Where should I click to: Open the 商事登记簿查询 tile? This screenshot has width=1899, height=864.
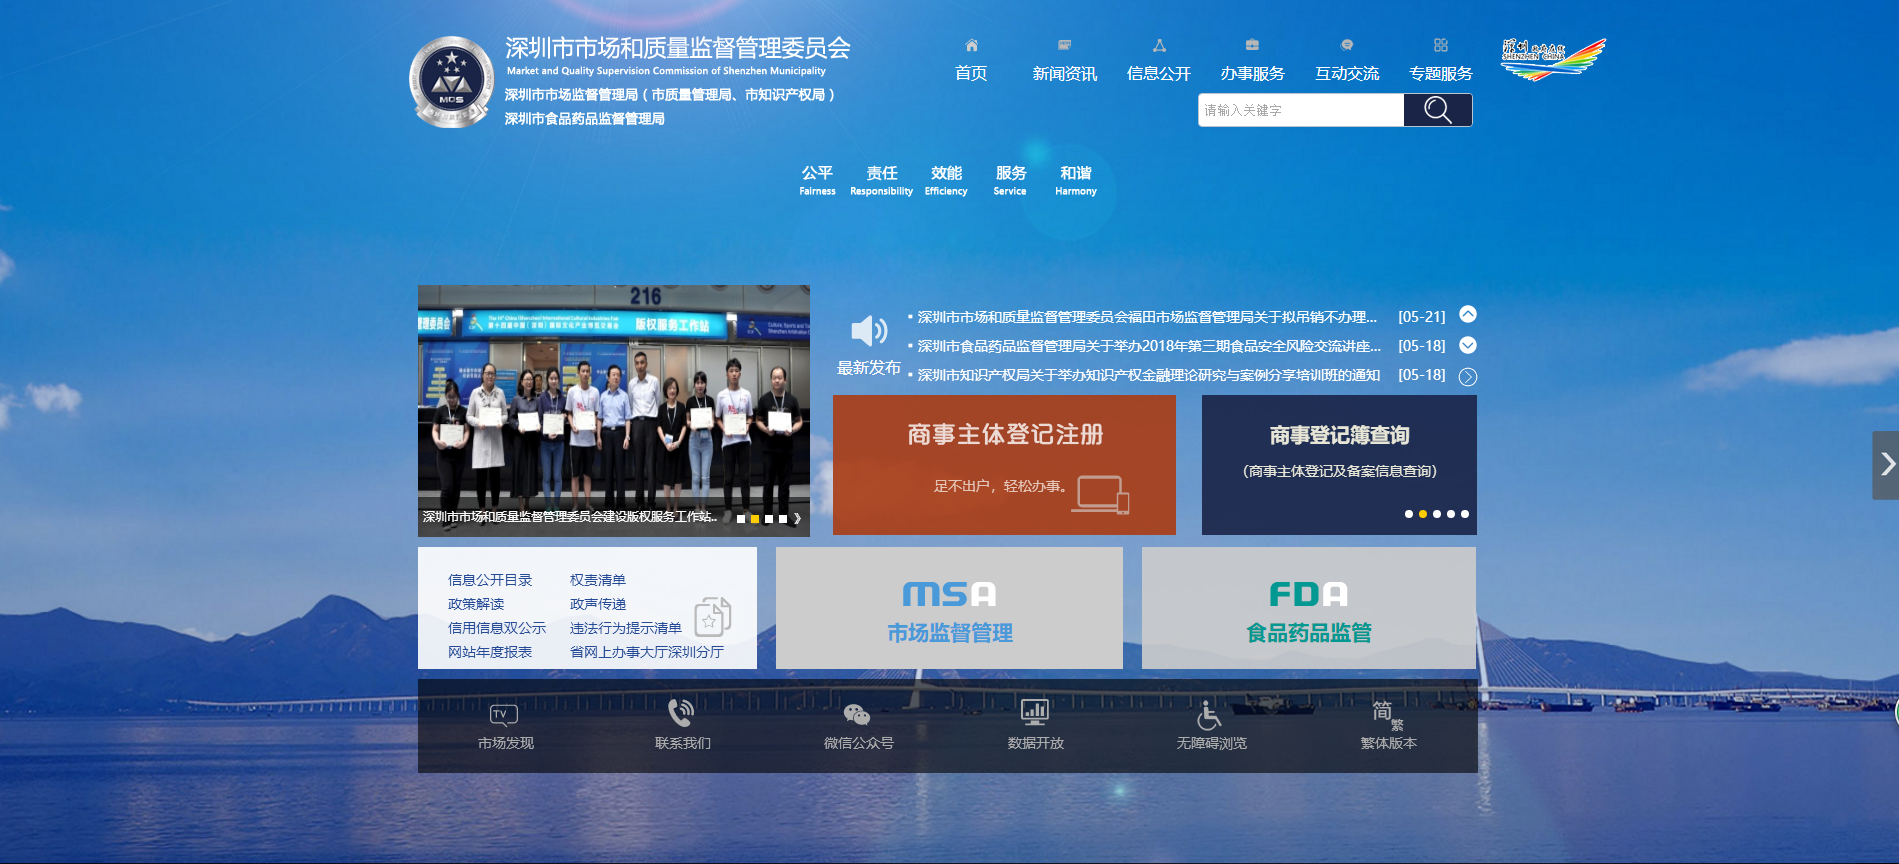pyautogui.click(x=1339, y=465)
